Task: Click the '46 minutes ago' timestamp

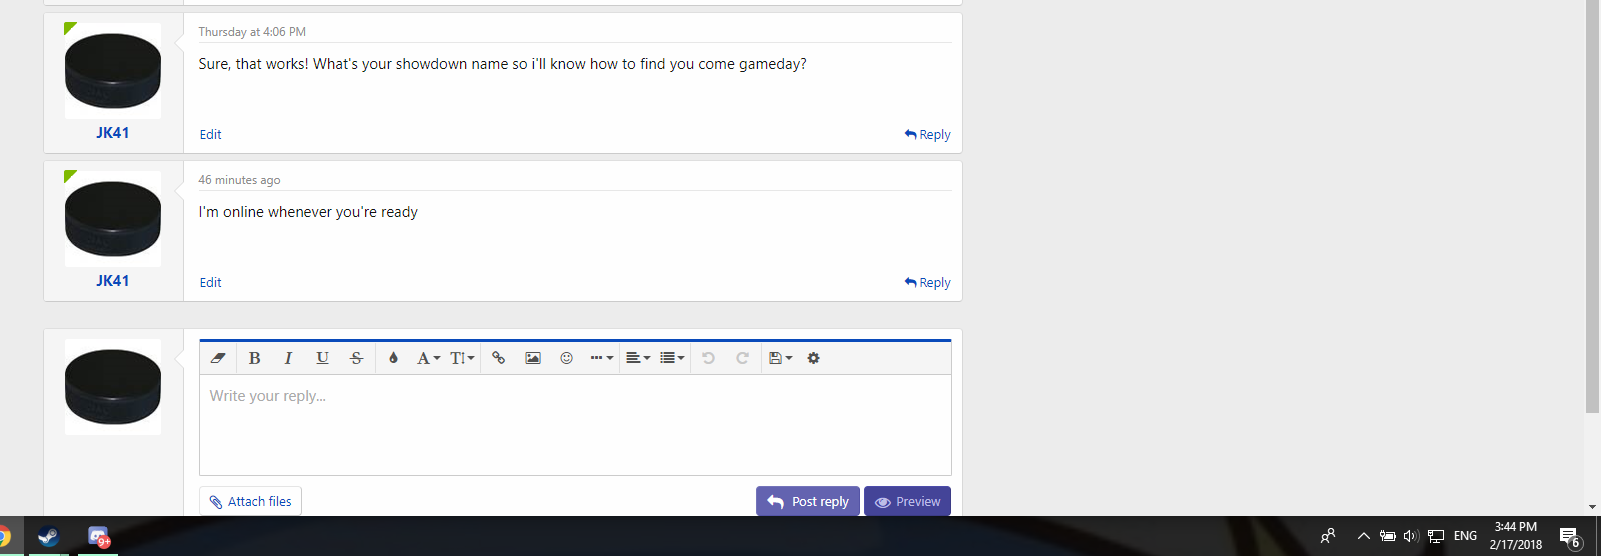Action: (x=239, y=180)
